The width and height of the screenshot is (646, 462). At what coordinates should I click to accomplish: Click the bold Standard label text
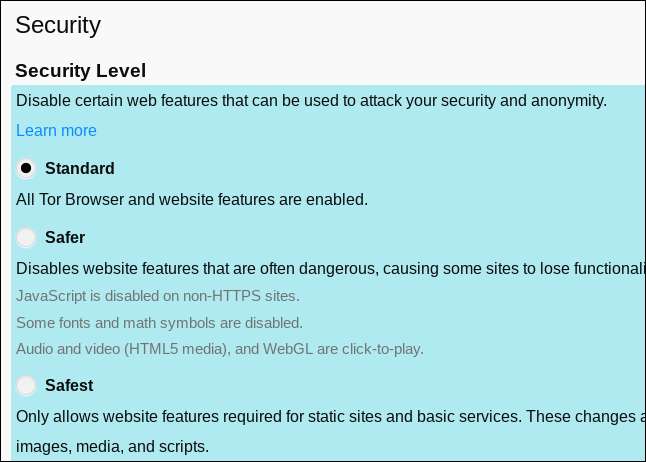pyautogui.click(x=80, y=168)
